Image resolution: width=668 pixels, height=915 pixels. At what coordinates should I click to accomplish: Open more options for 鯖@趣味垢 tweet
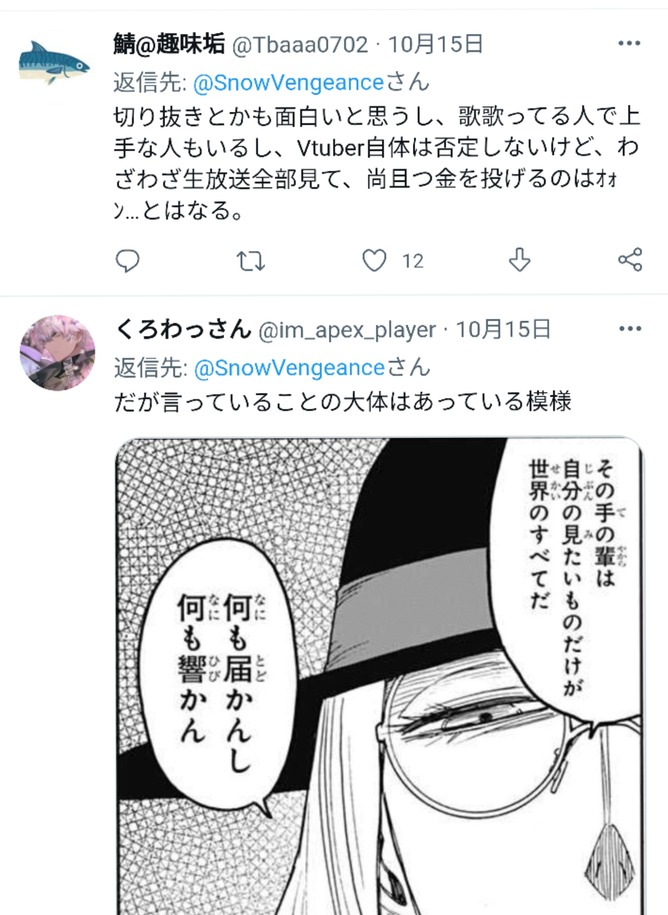coord(629,43)
